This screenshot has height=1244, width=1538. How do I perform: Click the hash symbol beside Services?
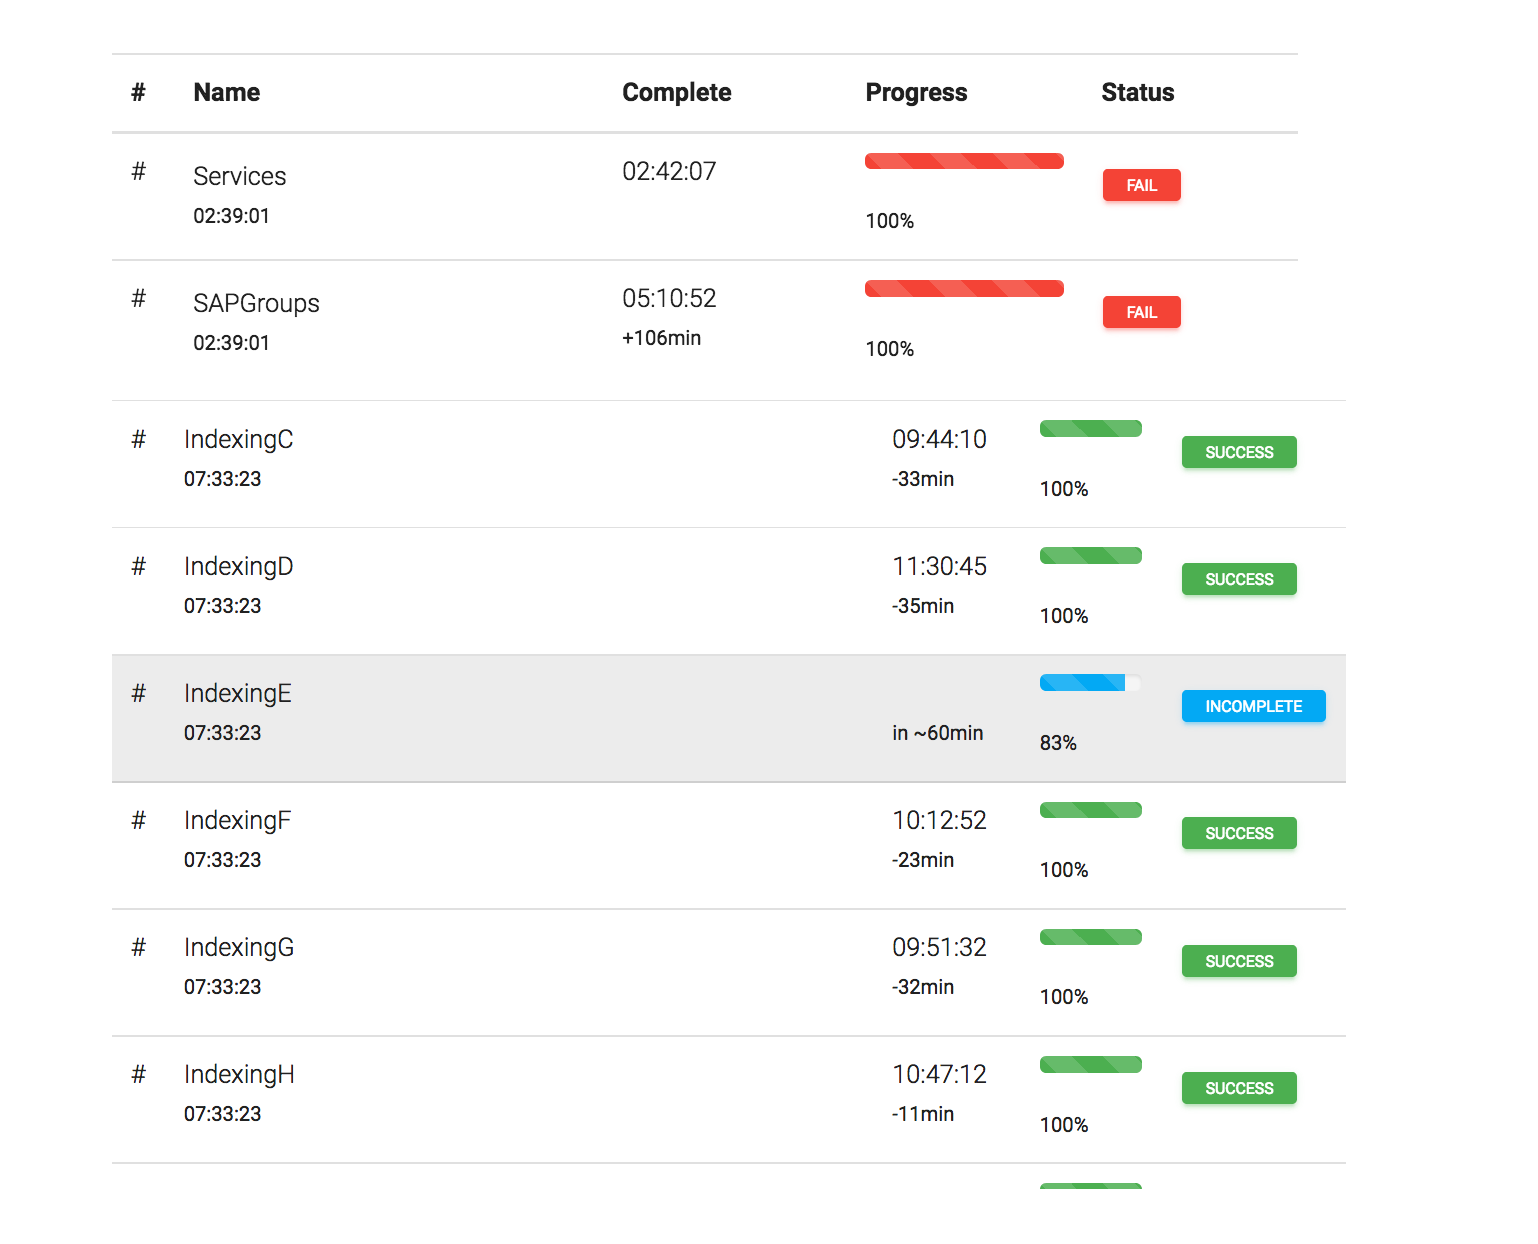tap(139, 172)
